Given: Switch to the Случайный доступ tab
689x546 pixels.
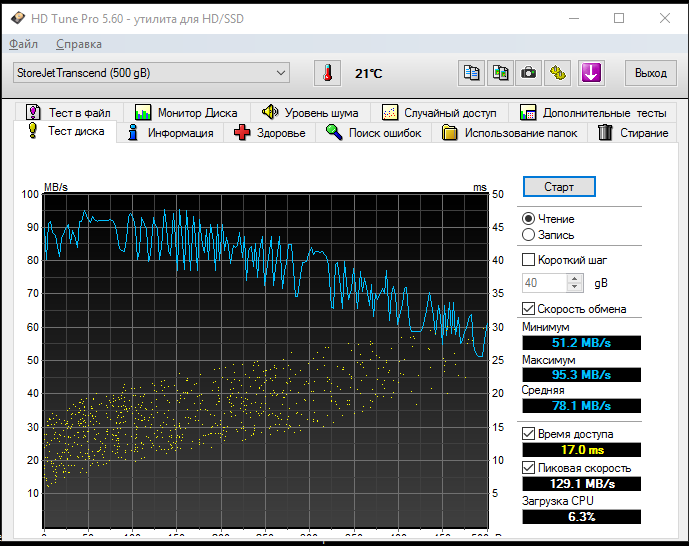Looking at the screenshot, I should pyautogui.click(x=439, y=113).
